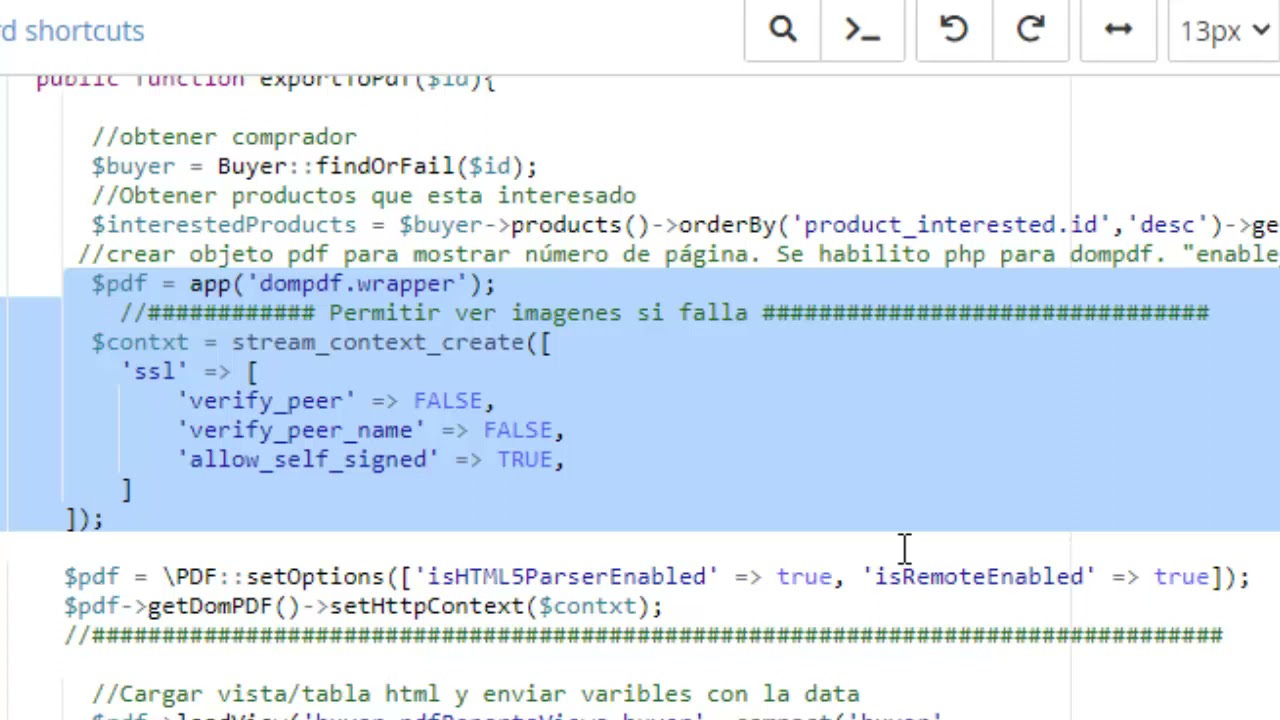
Task: Click the 'isHTML5ParserEnabled' option string
Action: 566,577
